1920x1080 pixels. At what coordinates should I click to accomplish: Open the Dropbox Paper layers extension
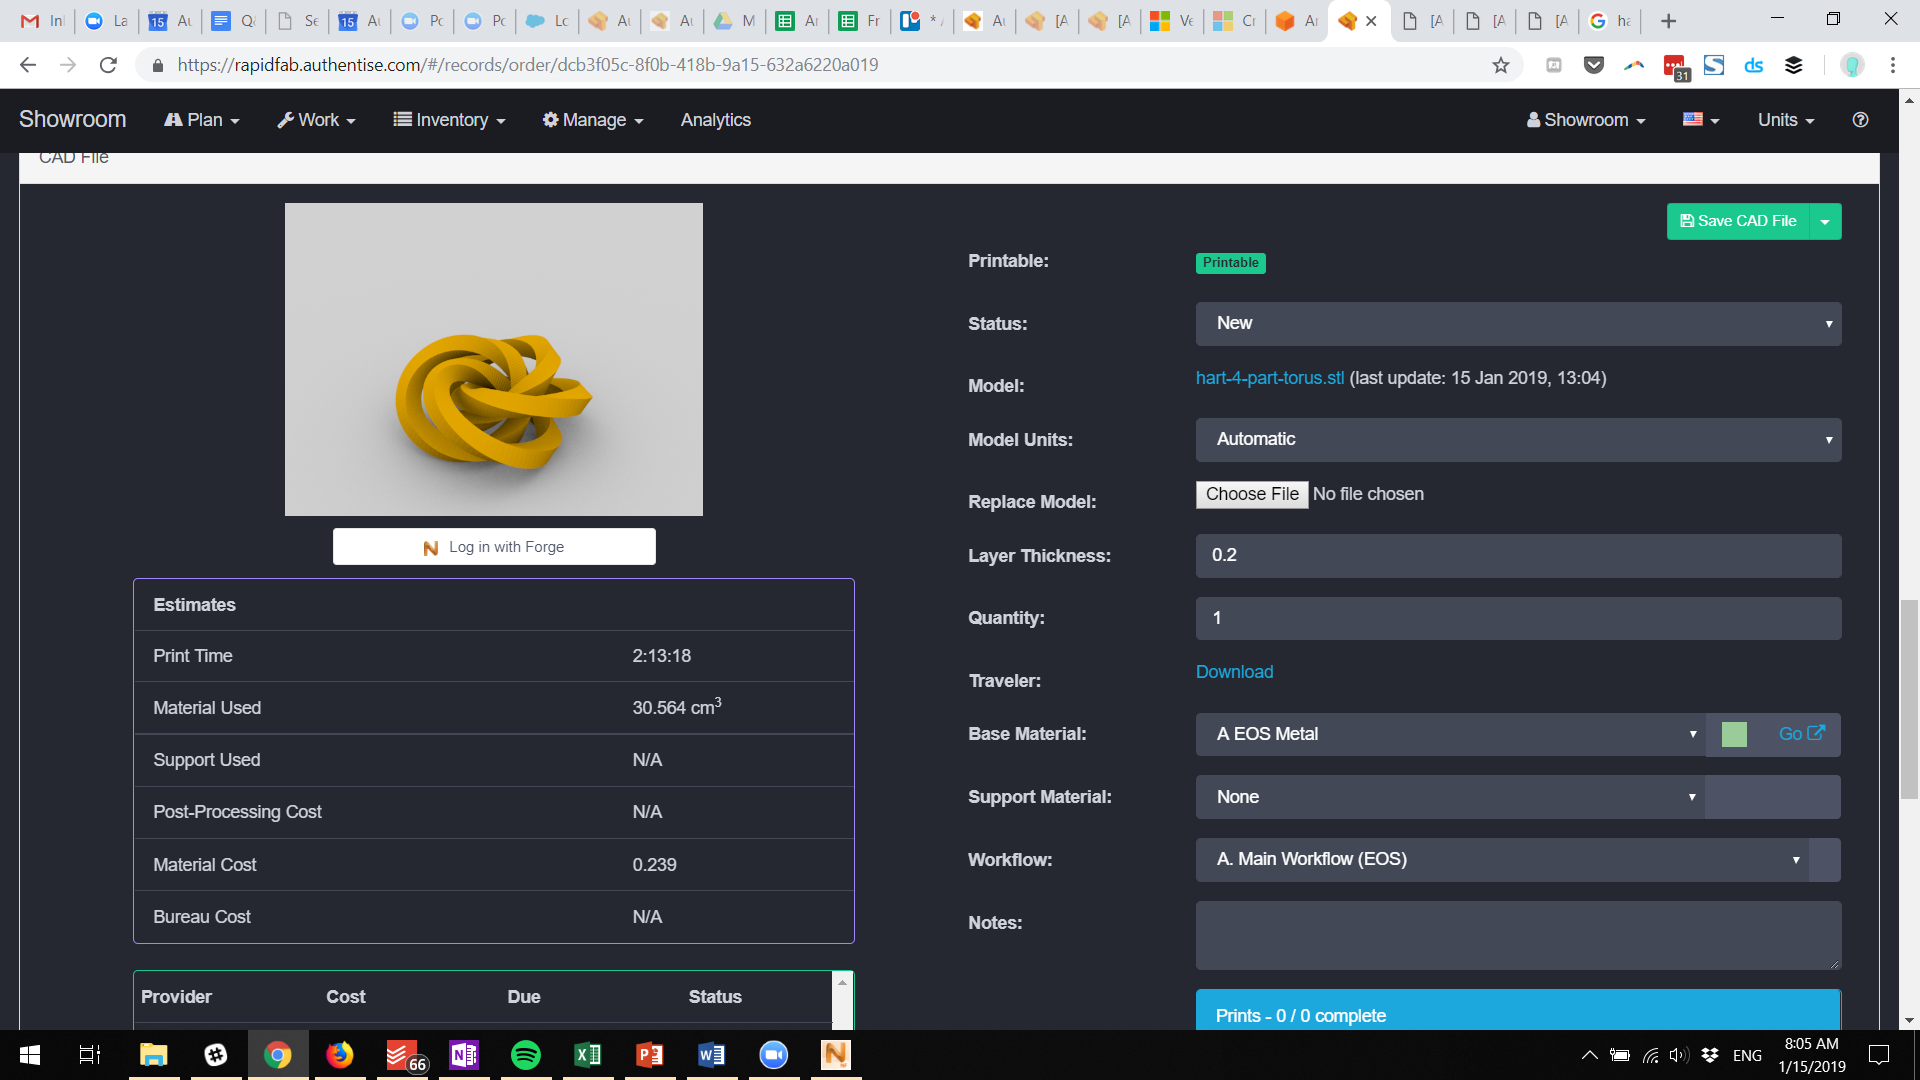click(x=1793, y=65)
